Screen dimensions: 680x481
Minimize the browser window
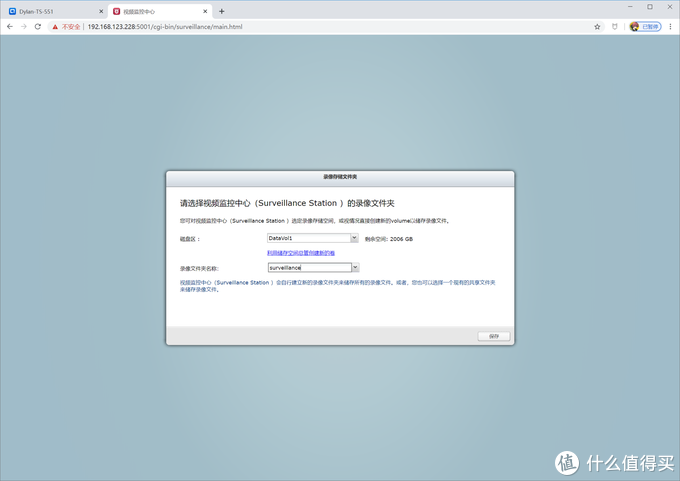point(630,7)
